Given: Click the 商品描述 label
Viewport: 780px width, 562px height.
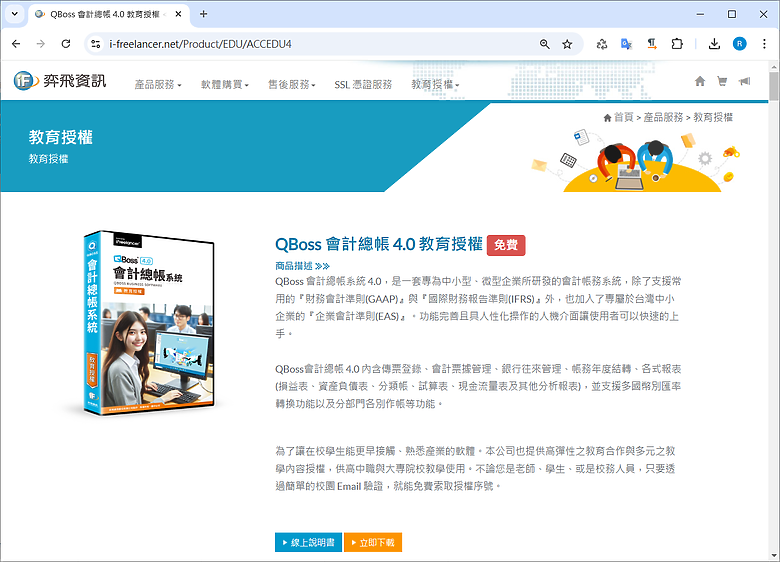Looking at the screenshot, I should pos(293,266).
